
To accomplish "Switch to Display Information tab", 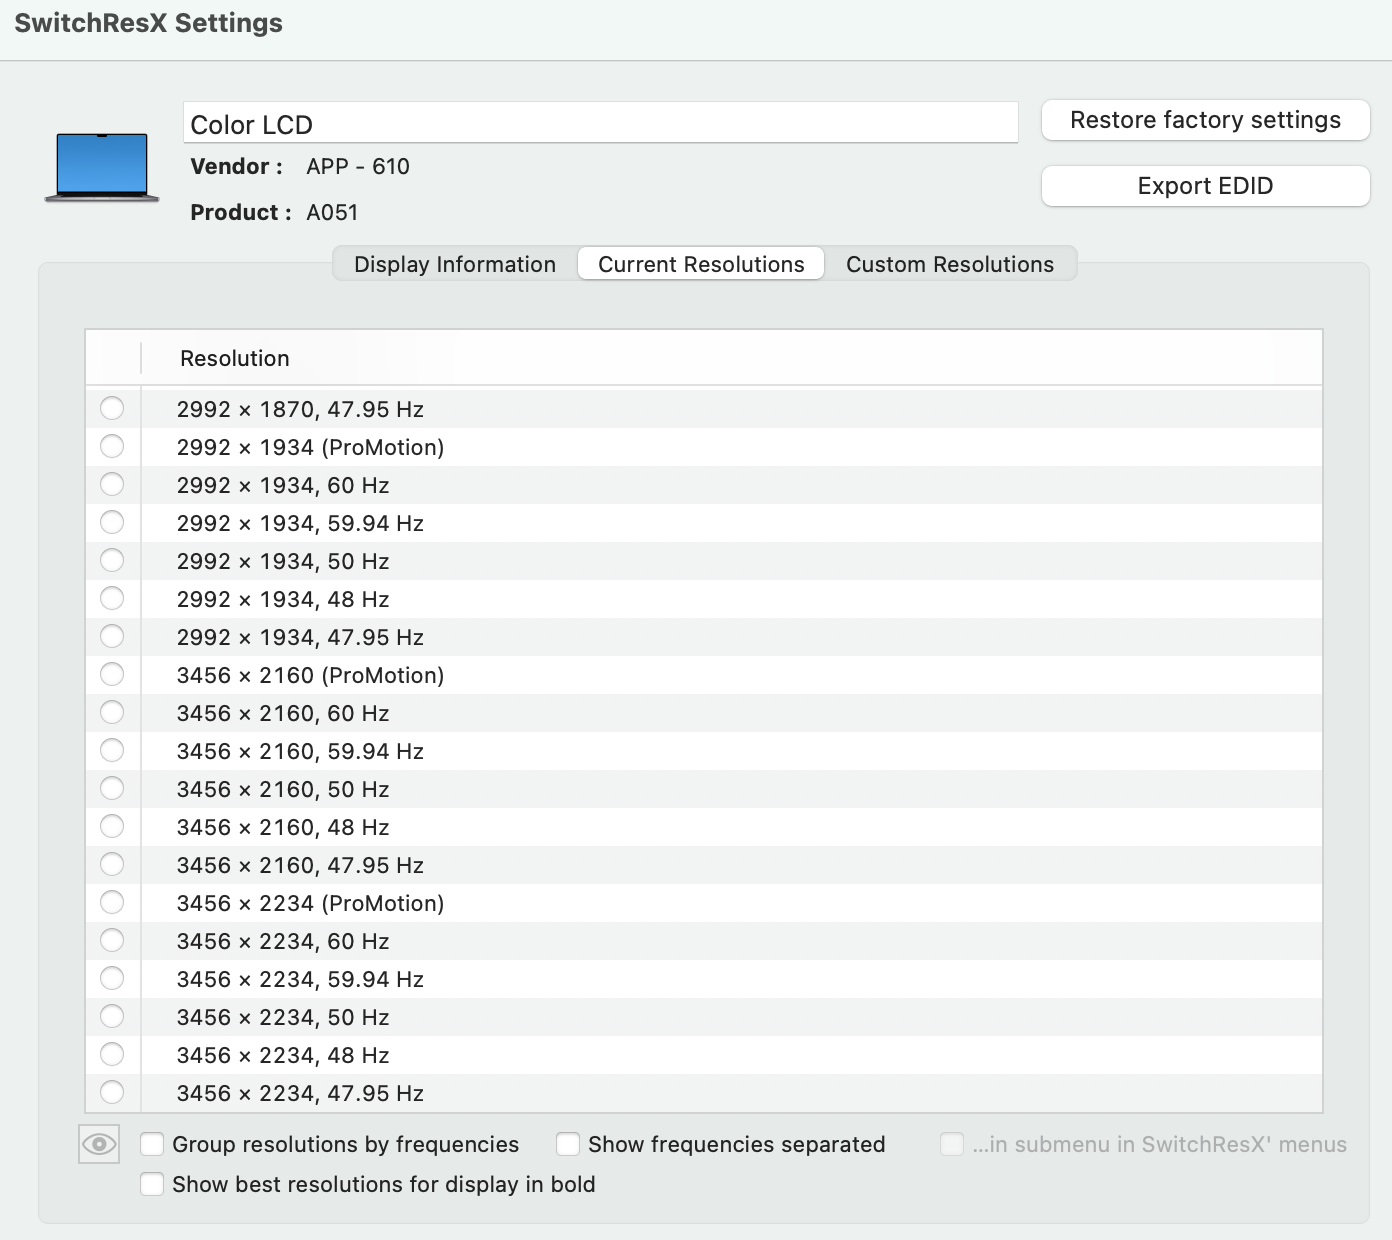I will (x=455, y=264).
